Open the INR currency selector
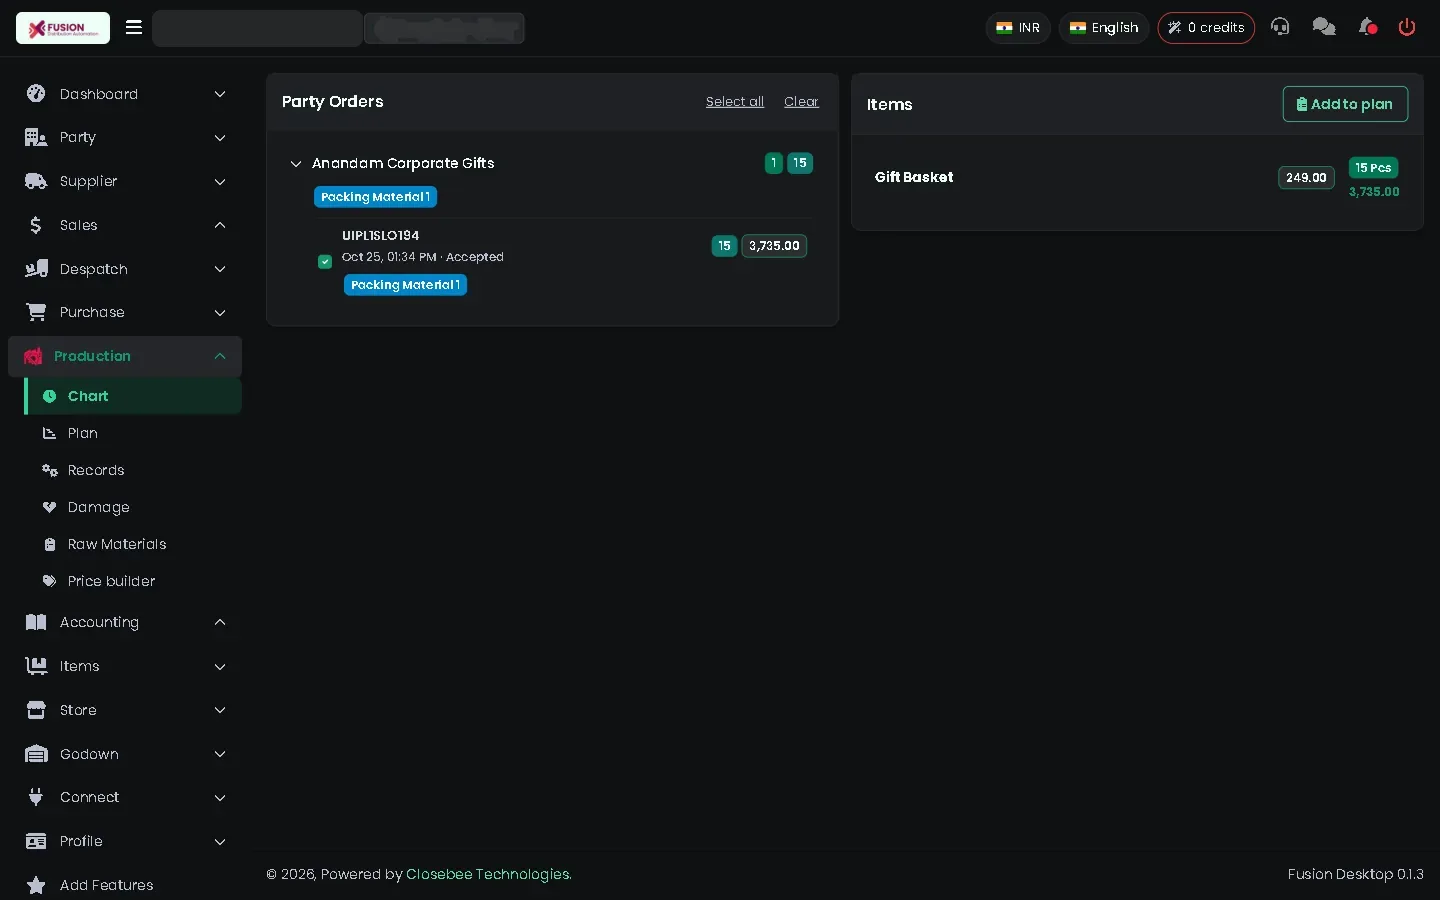Screen dimensions: 1440x900 pos(1018,28)
